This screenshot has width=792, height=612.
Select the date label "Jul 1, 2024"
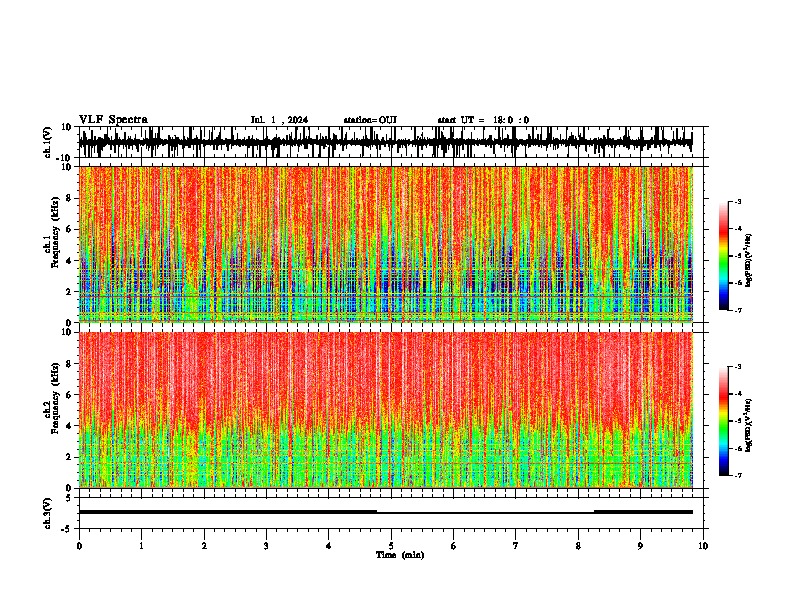[279, 120]
